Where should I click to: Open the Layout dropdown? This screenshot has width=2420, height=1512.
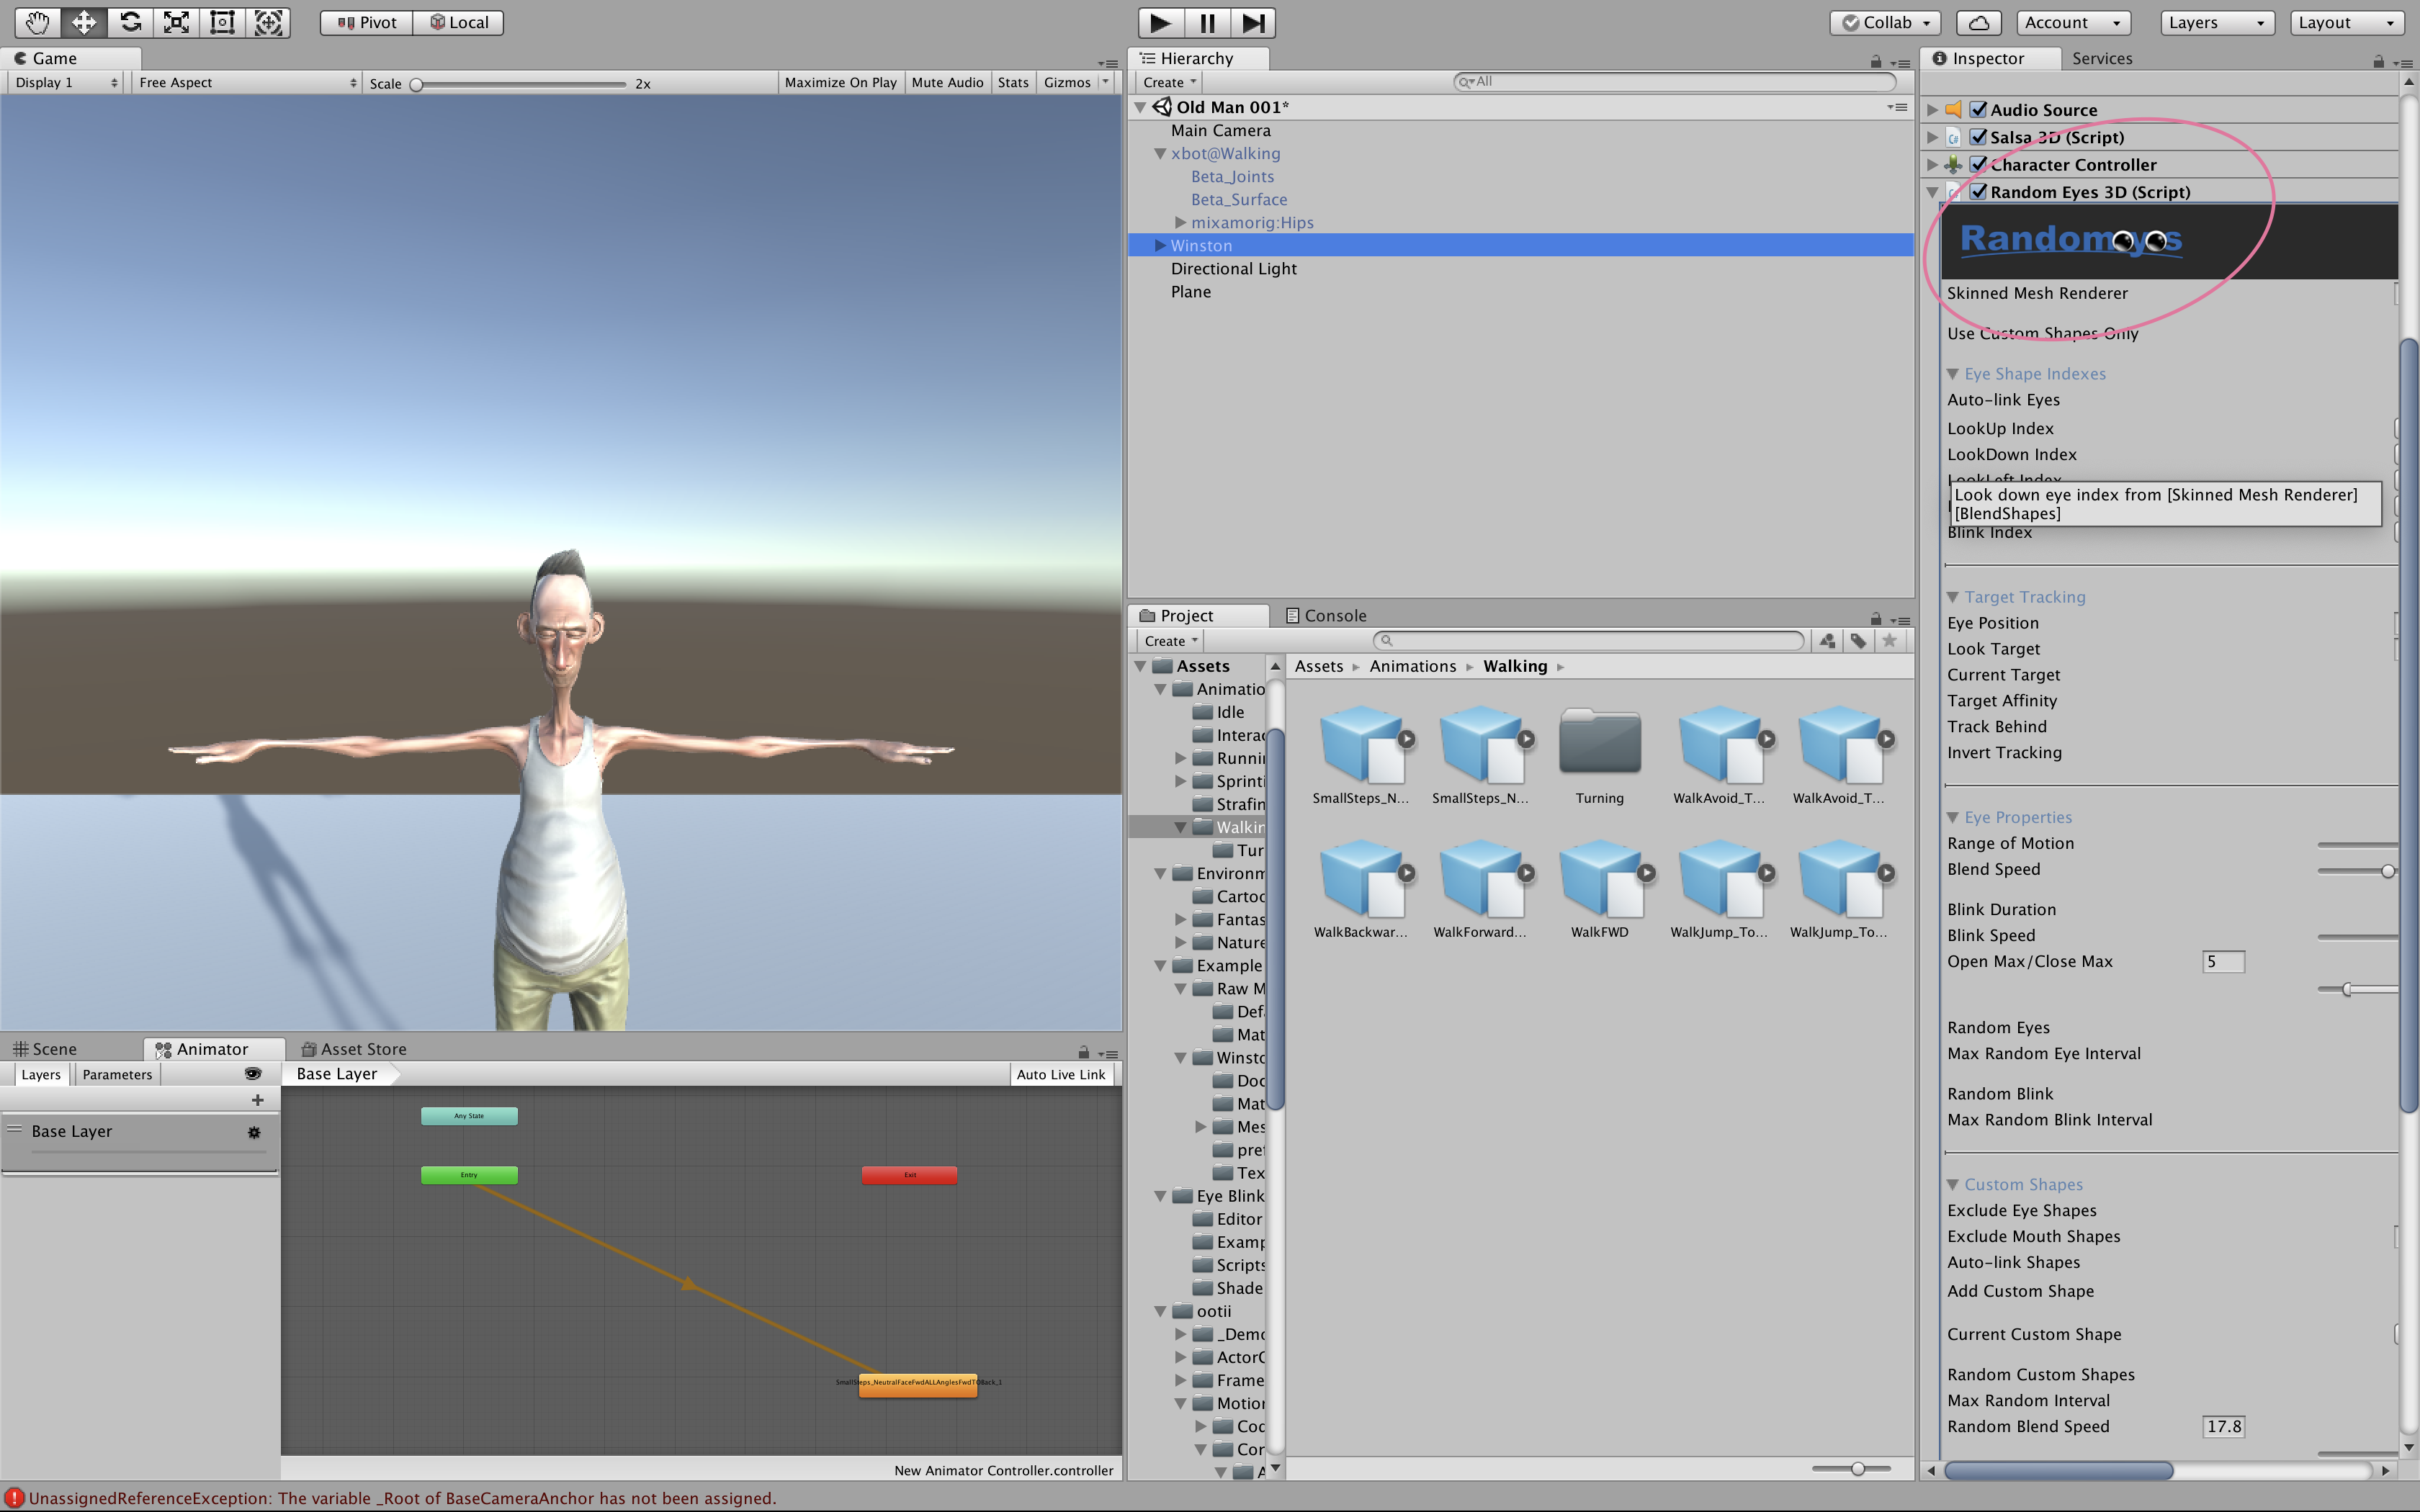click(2345, 22)
